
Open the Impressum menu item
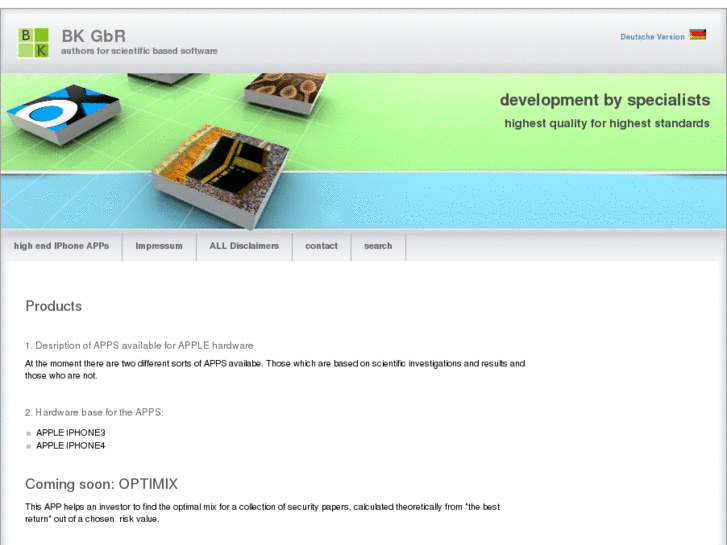pos(159,246)
